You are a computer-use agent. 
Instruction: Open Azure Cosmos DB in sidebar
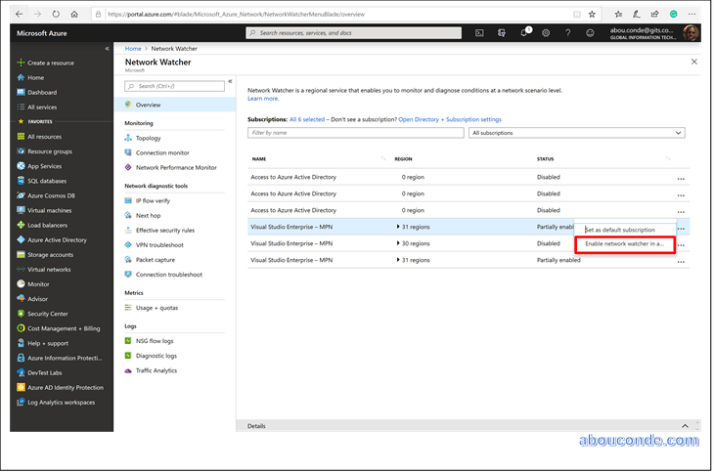pos(50,196)
